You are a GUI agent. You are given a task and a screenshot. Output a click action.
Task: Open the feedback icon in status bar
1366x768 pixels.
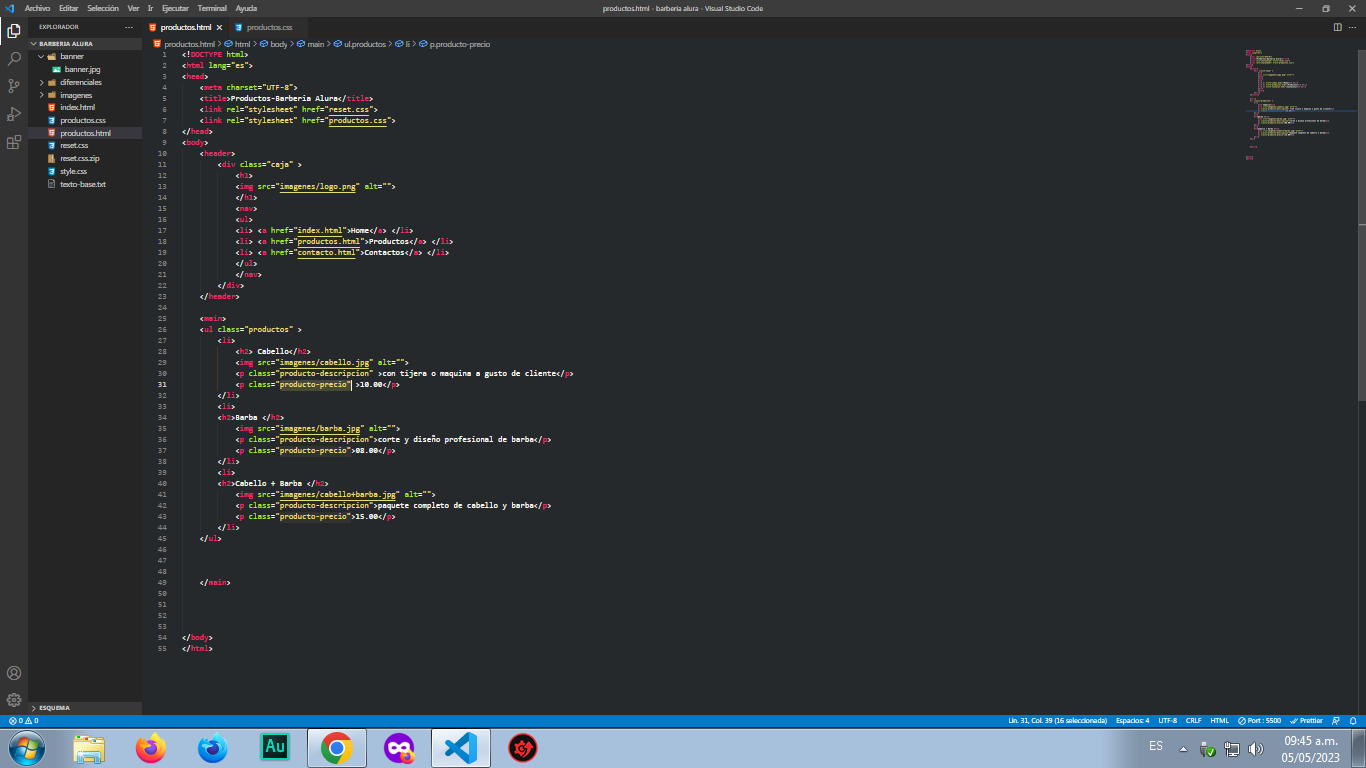pos(1337,720)
